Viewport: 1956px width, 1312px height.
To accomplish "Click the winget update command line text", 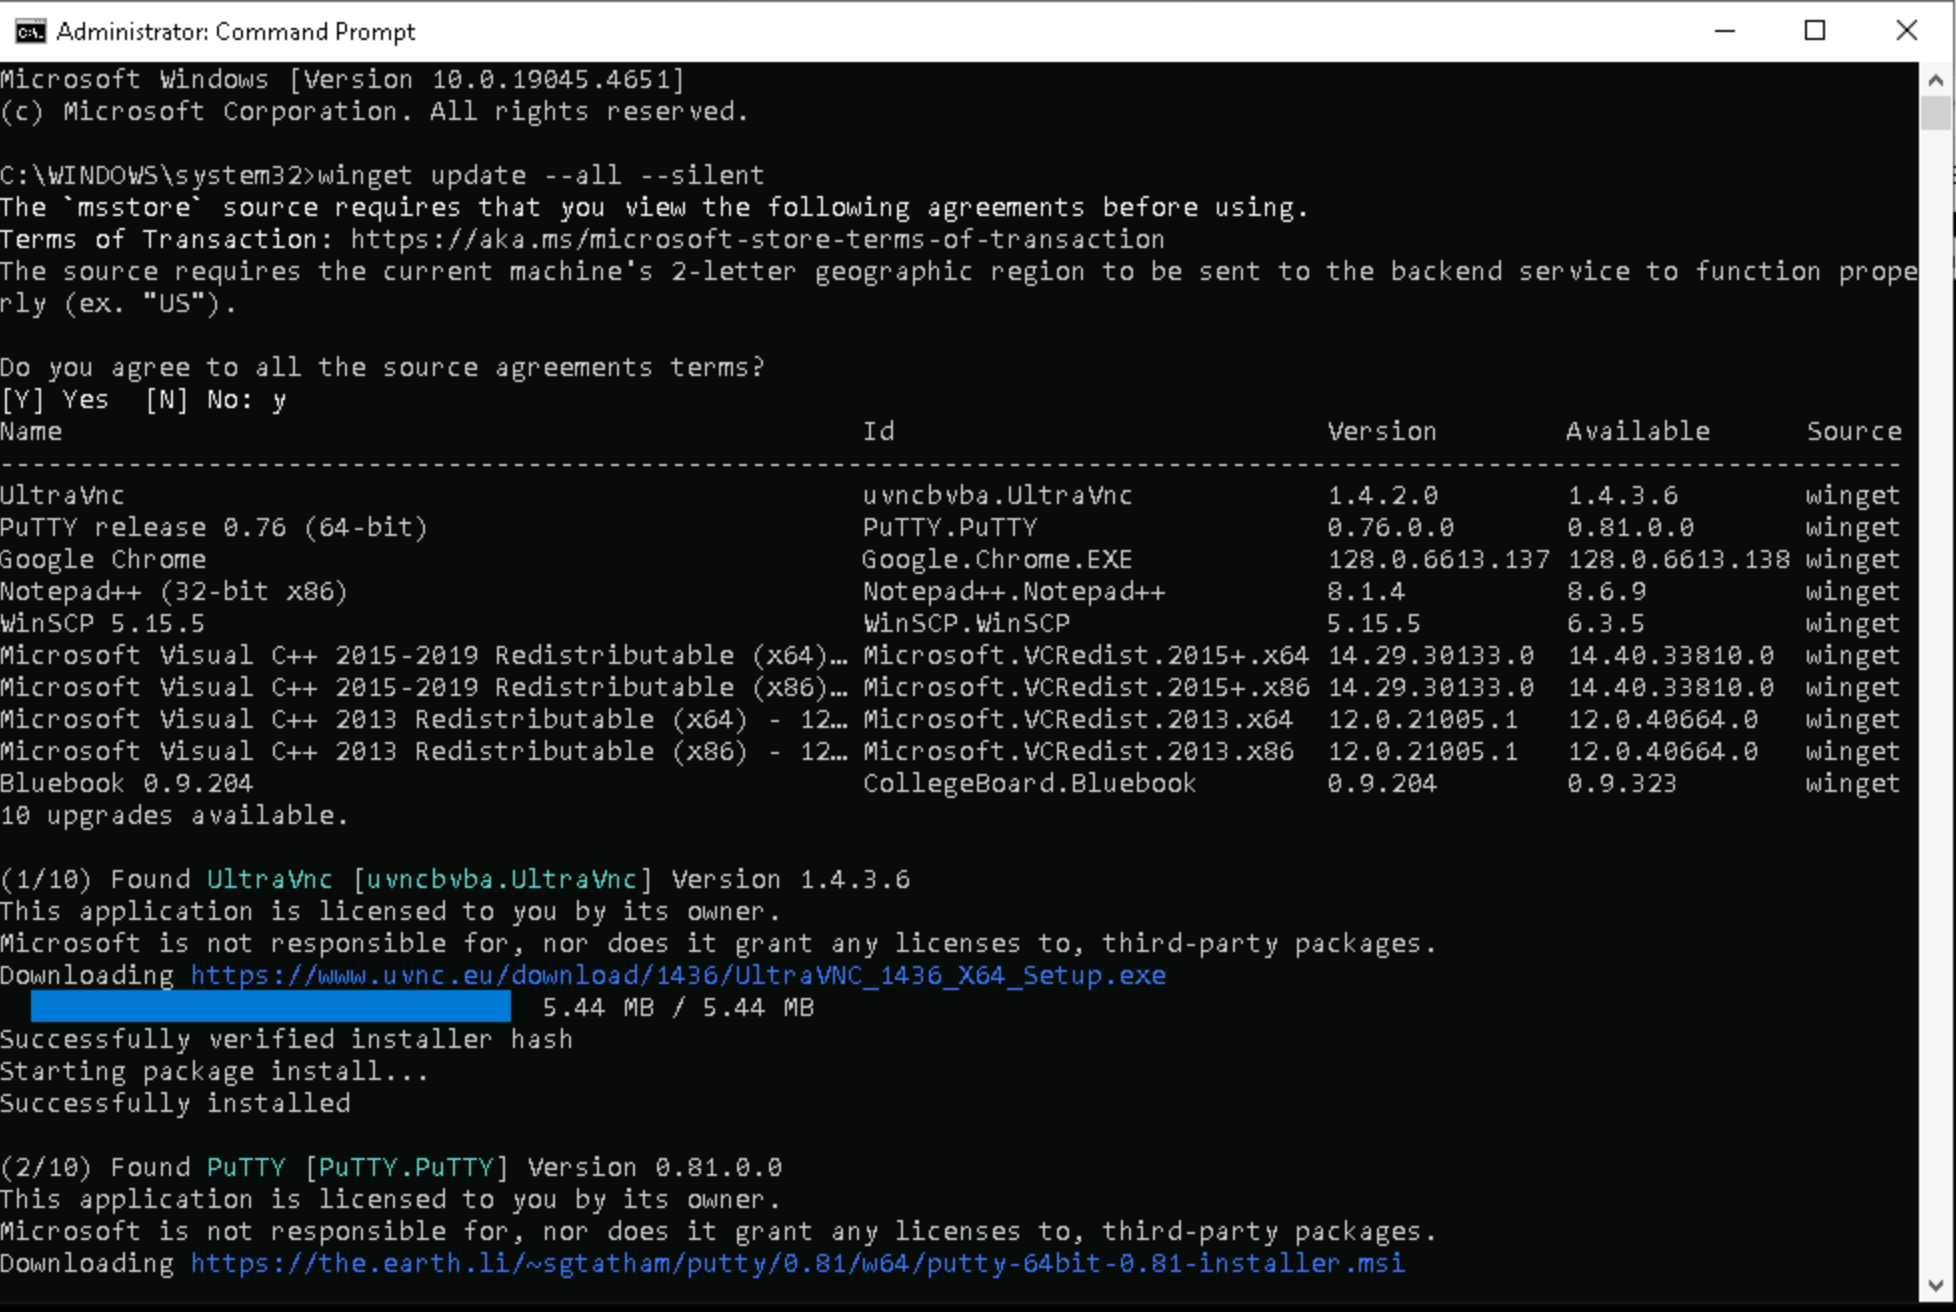I will (x=540, y=175).
